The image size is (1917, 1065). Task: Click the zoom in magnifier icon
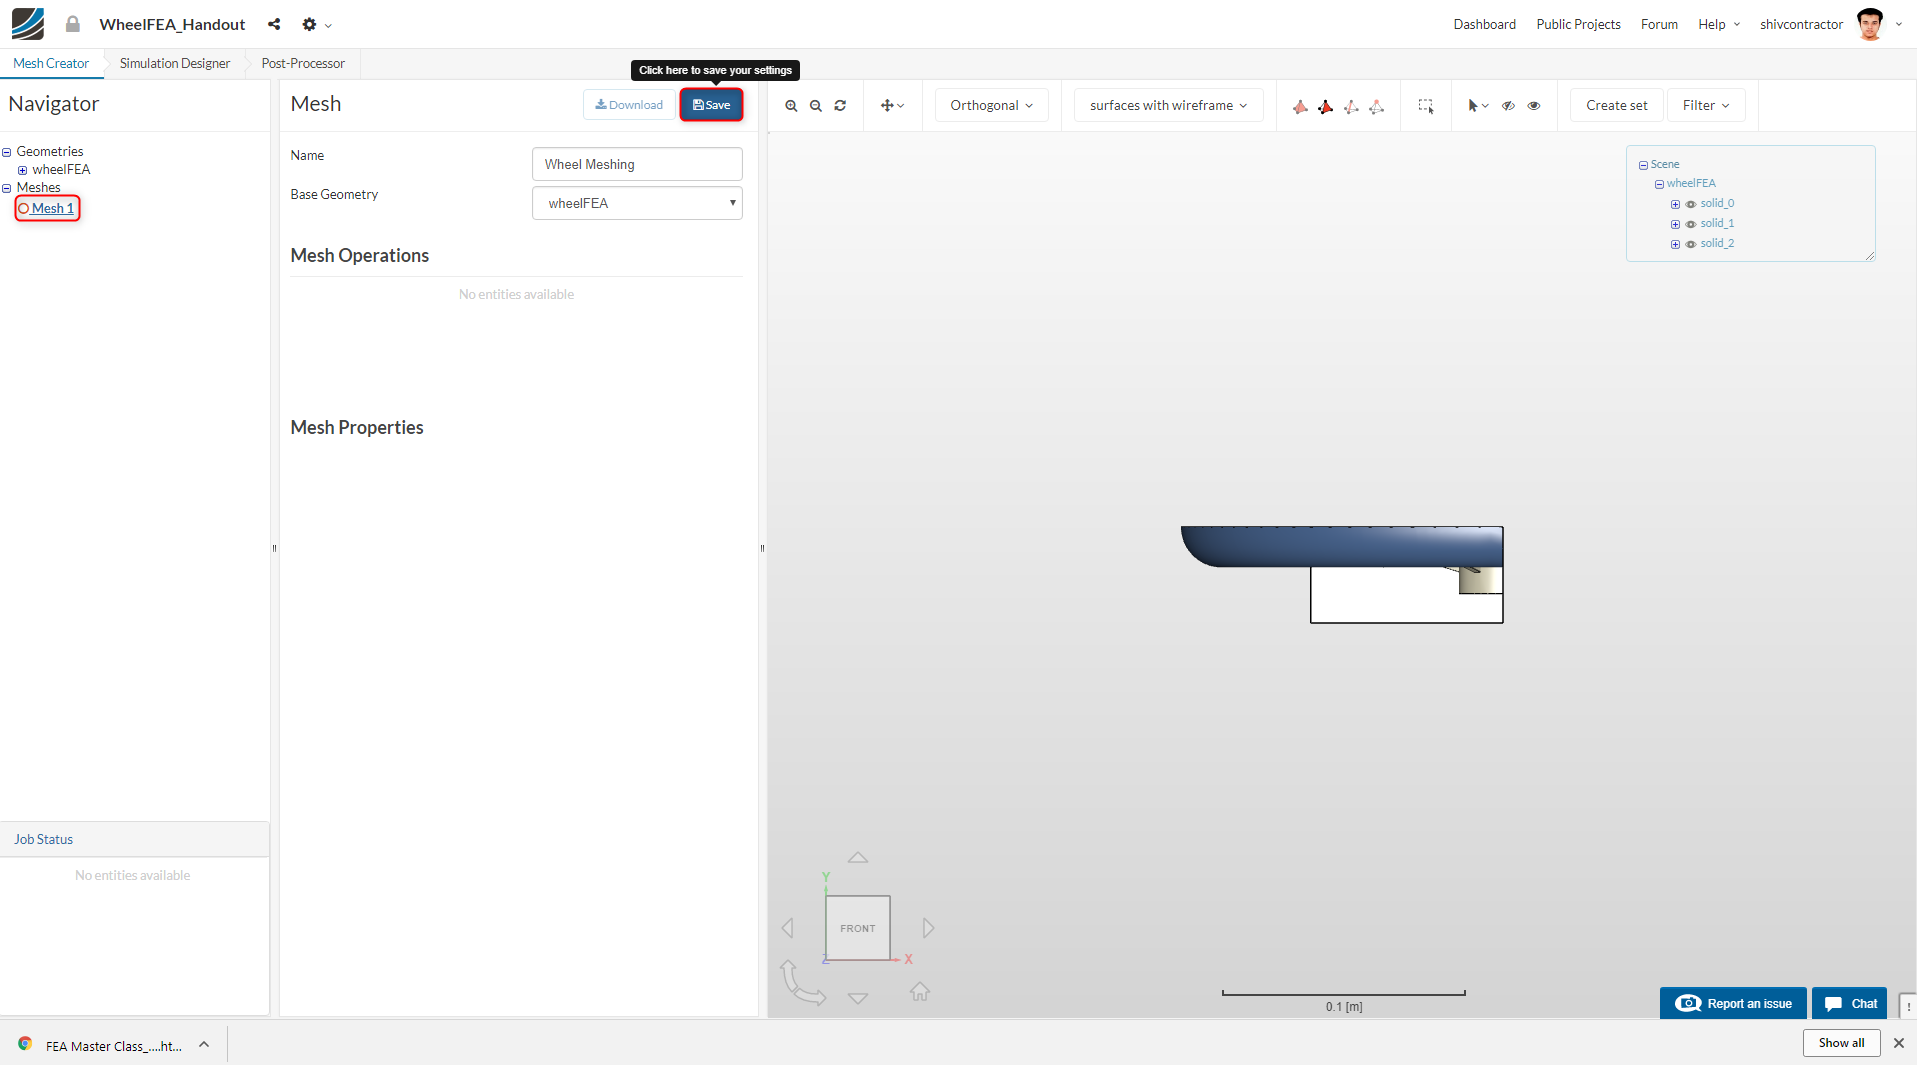click(791, 106)
